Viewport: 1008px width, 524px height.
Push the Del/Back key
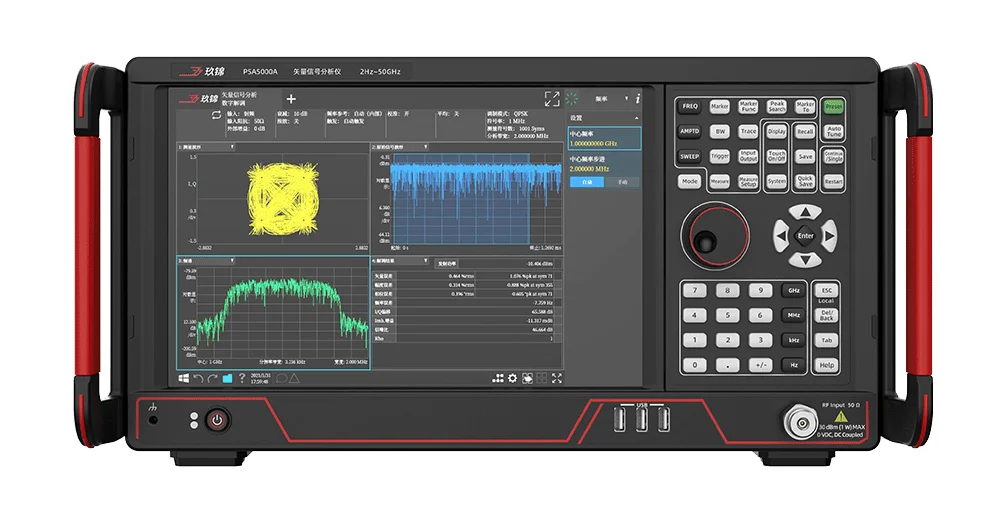pos(826,316)
